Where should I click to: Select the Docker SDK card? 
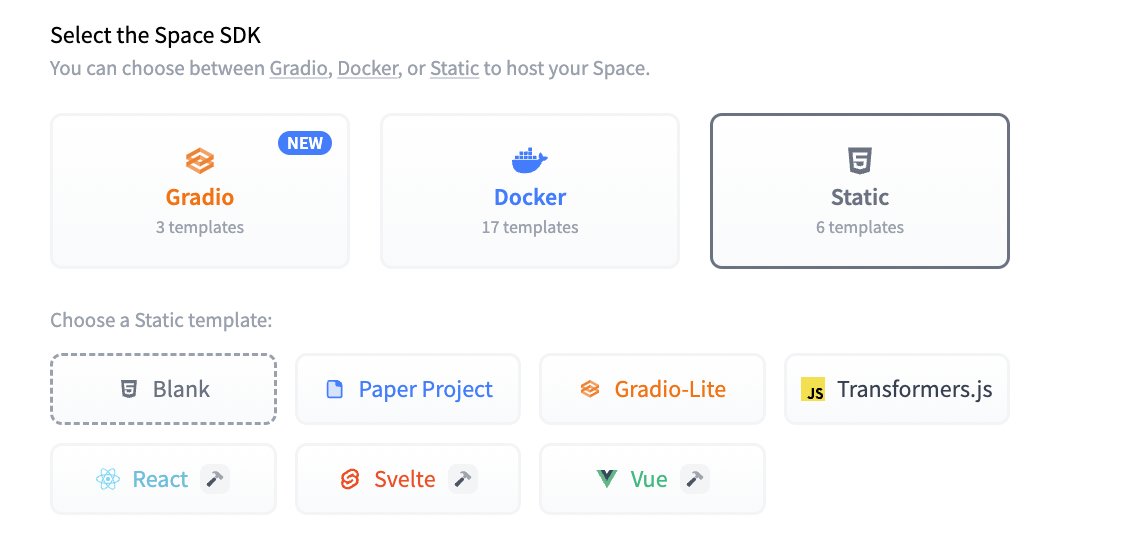[529, 191]
